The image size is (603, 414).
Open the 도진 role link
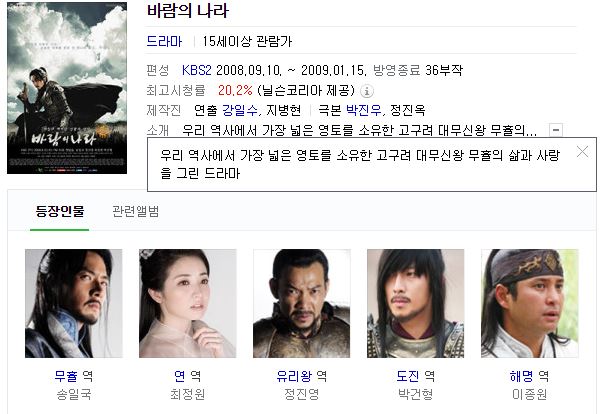pyautogui.click(x=408, y=376)
